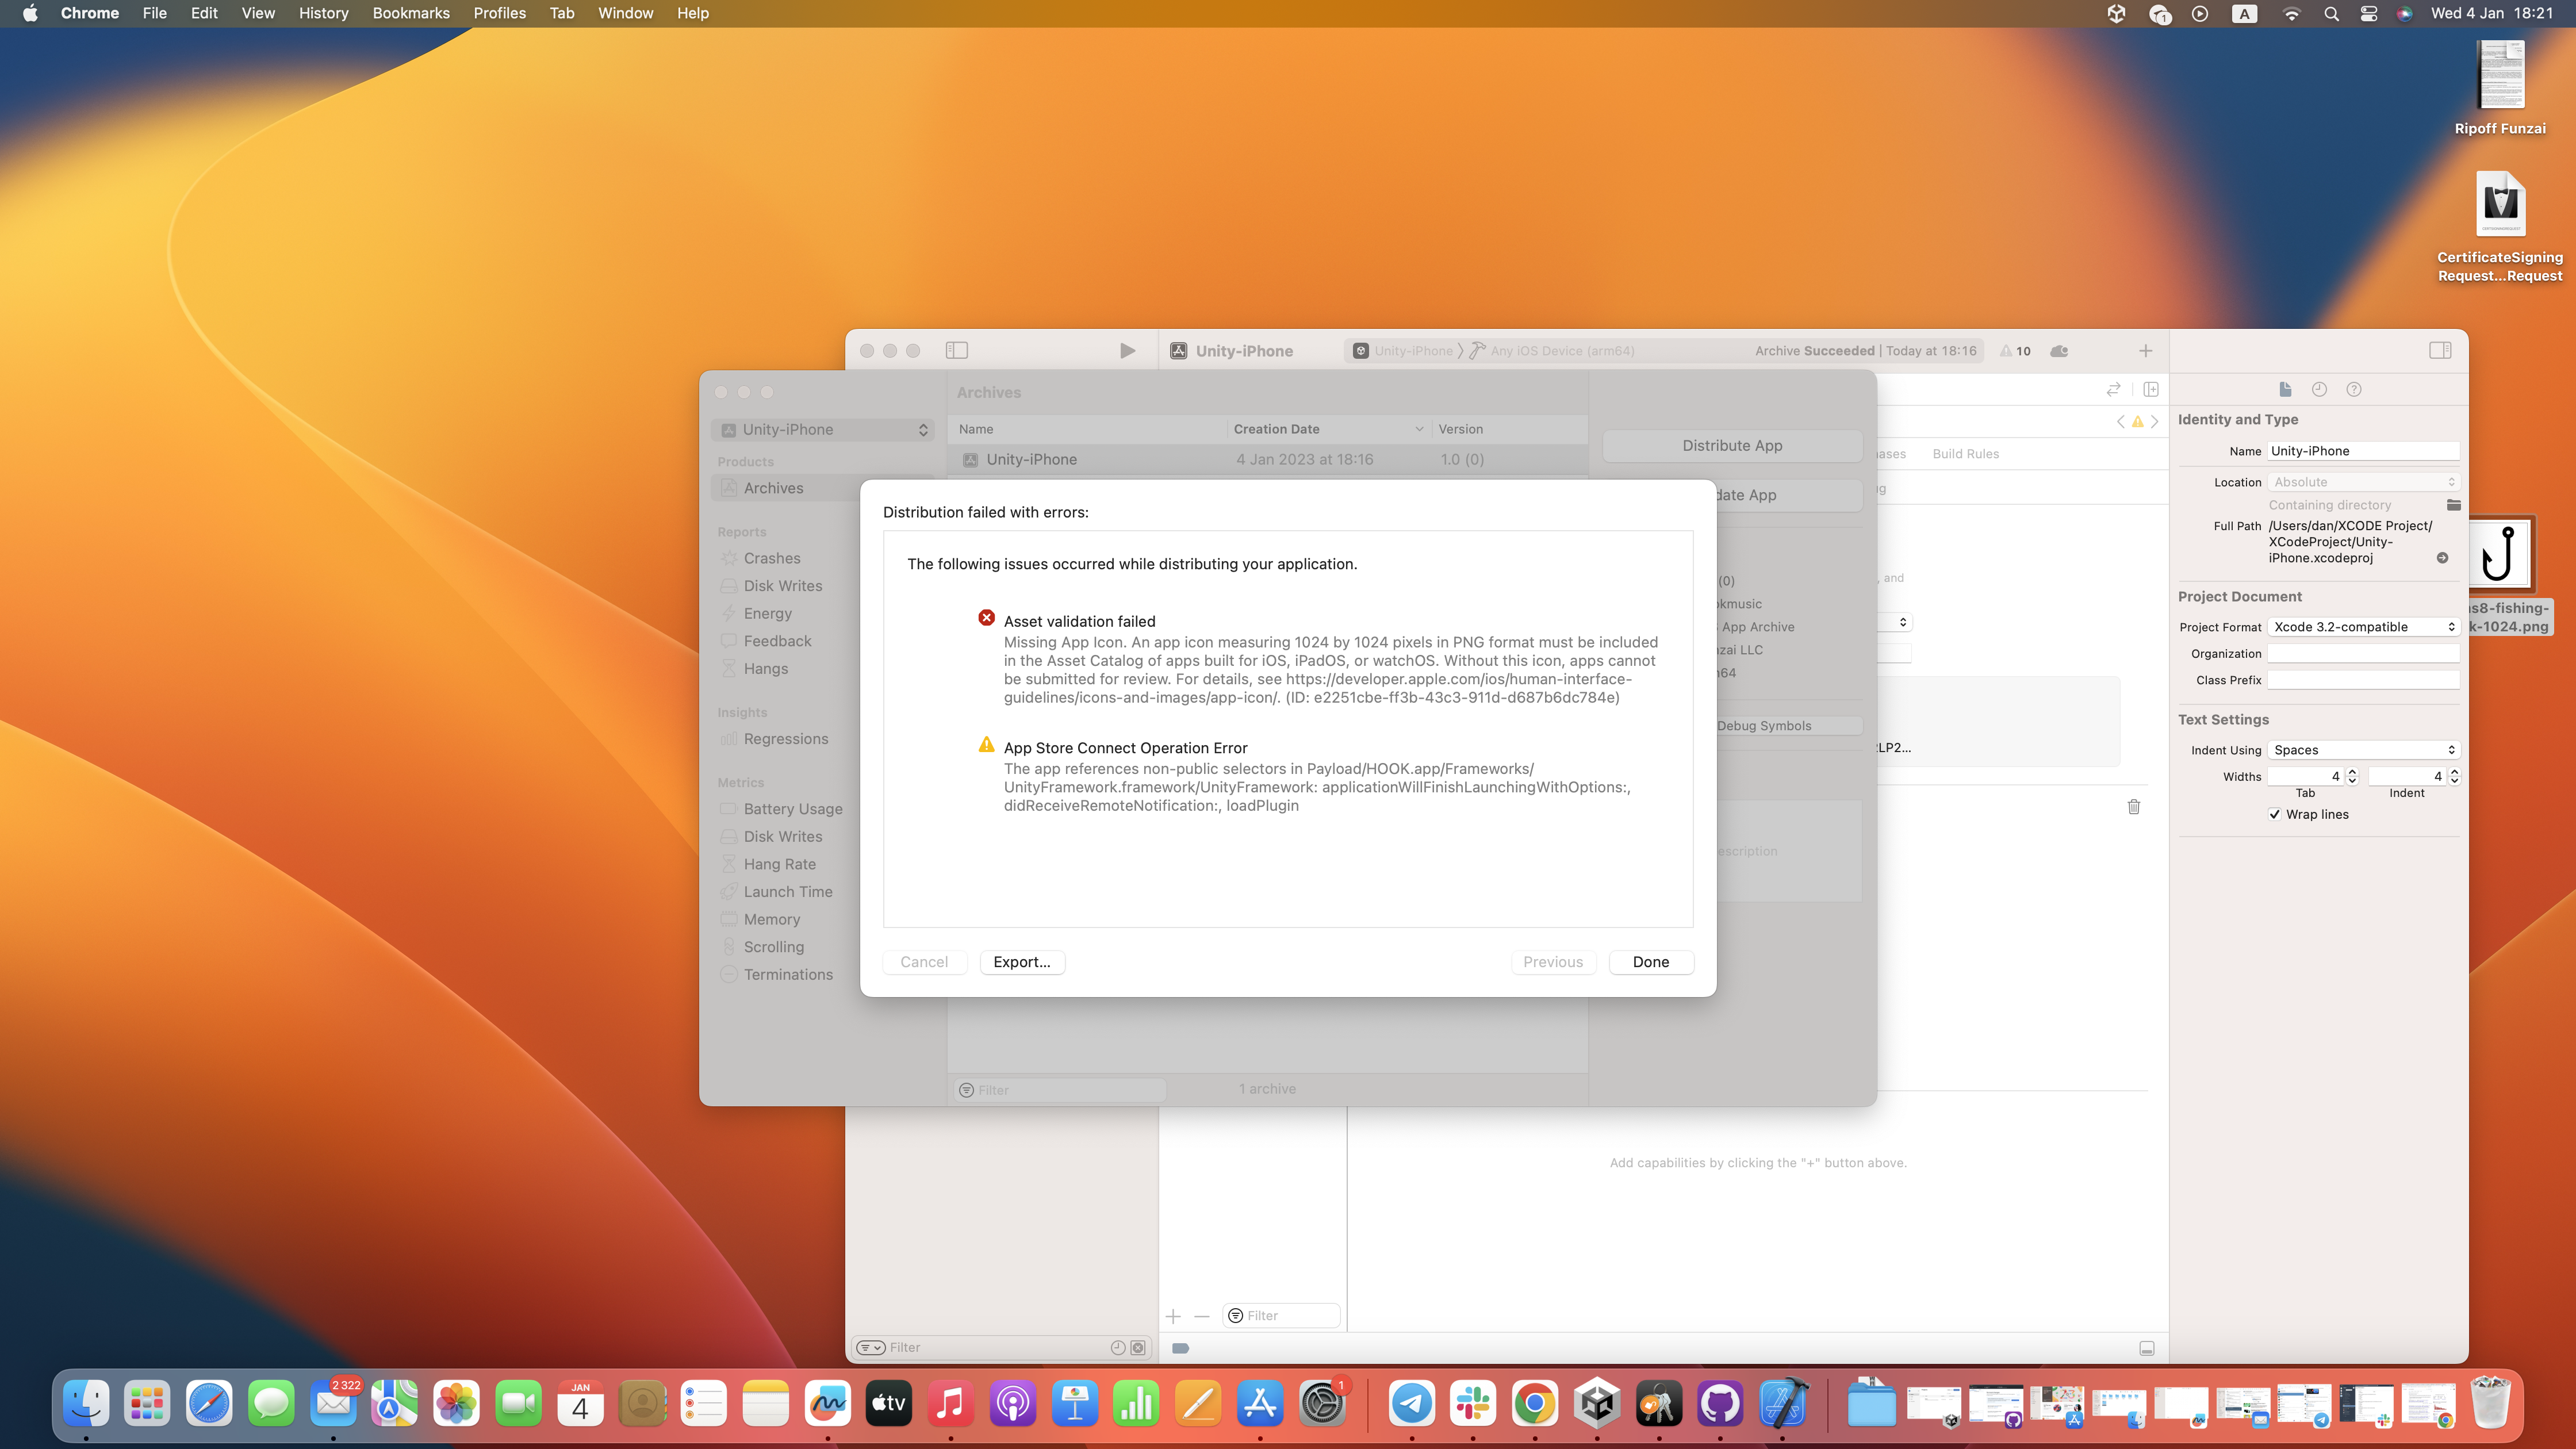The height and width of the screenshot is (1449, 2576).
Task: Click the trash icon in the editor
Action: (x=2133, y=807)
